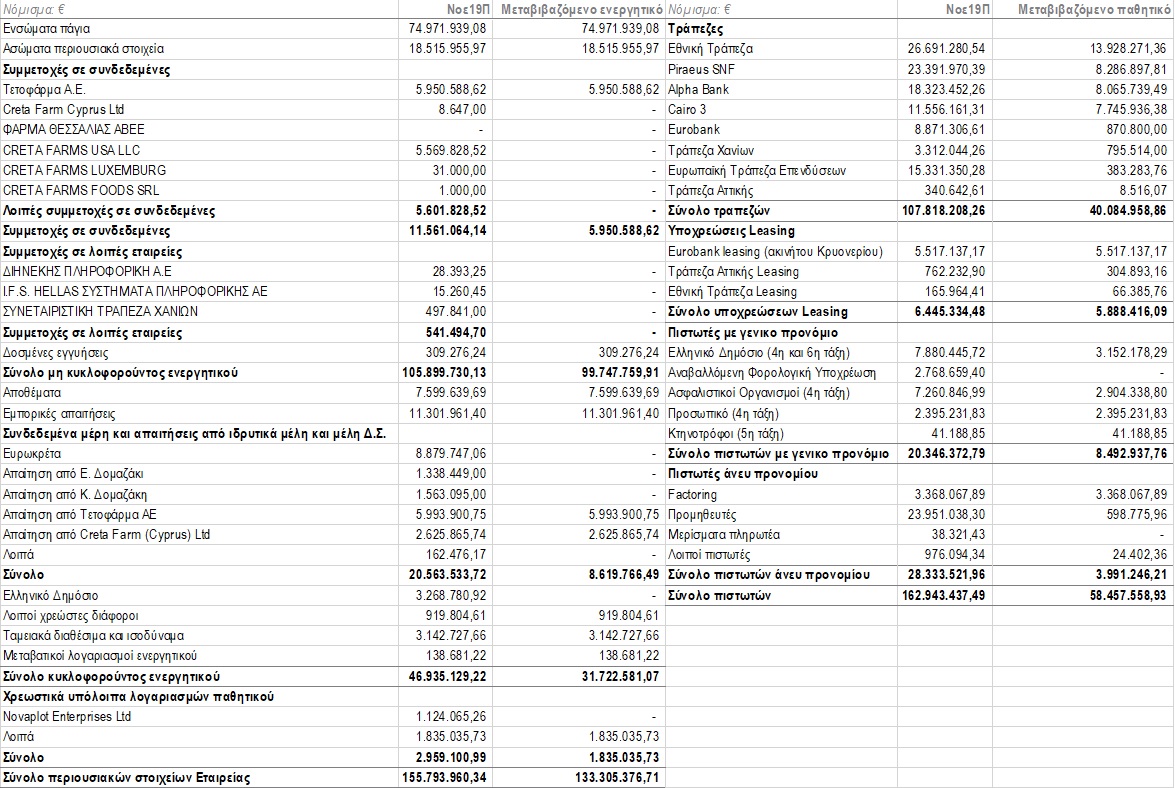Screen dimensions: 1175x788
Task: Select the 'Μεταβιβαζόμενο παθητικό' column header
Action: click(1094, 10)
